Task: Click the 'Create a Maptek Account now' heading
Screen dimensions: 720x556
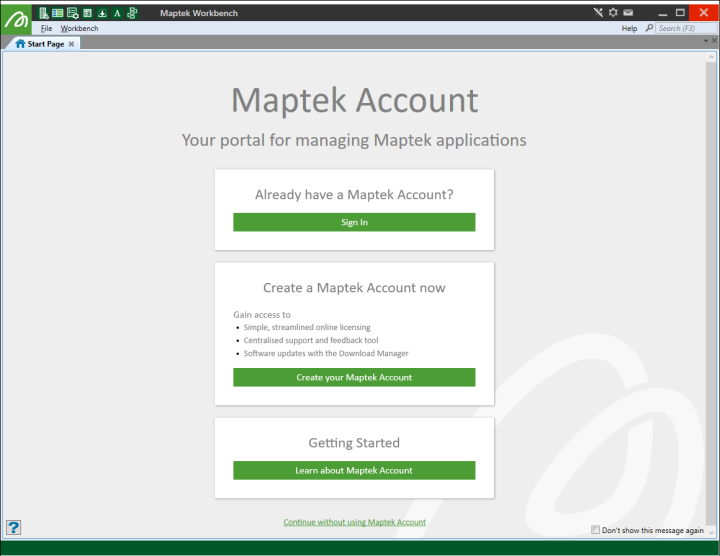Action: (354, 288)
